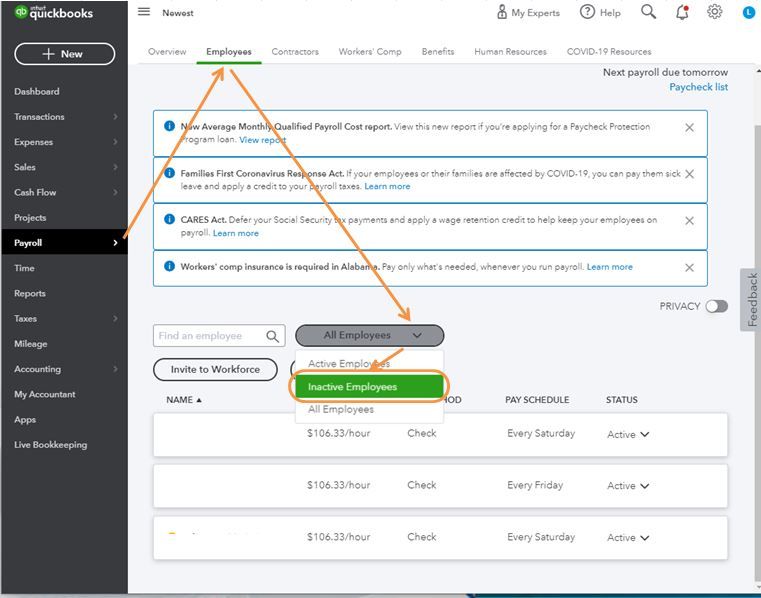Expand the Accounting sidebar submenu

(x=115, y=369)
